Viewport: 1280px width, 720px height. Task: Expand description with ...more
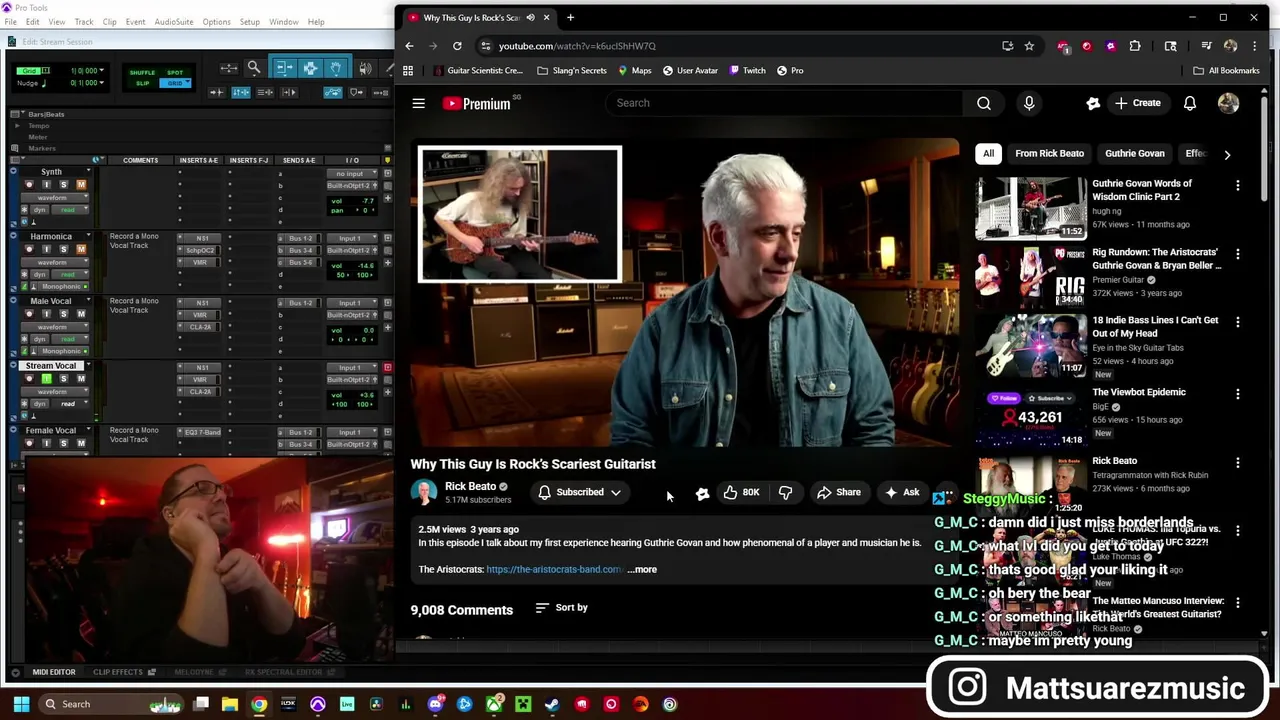[x=642, y=569]
